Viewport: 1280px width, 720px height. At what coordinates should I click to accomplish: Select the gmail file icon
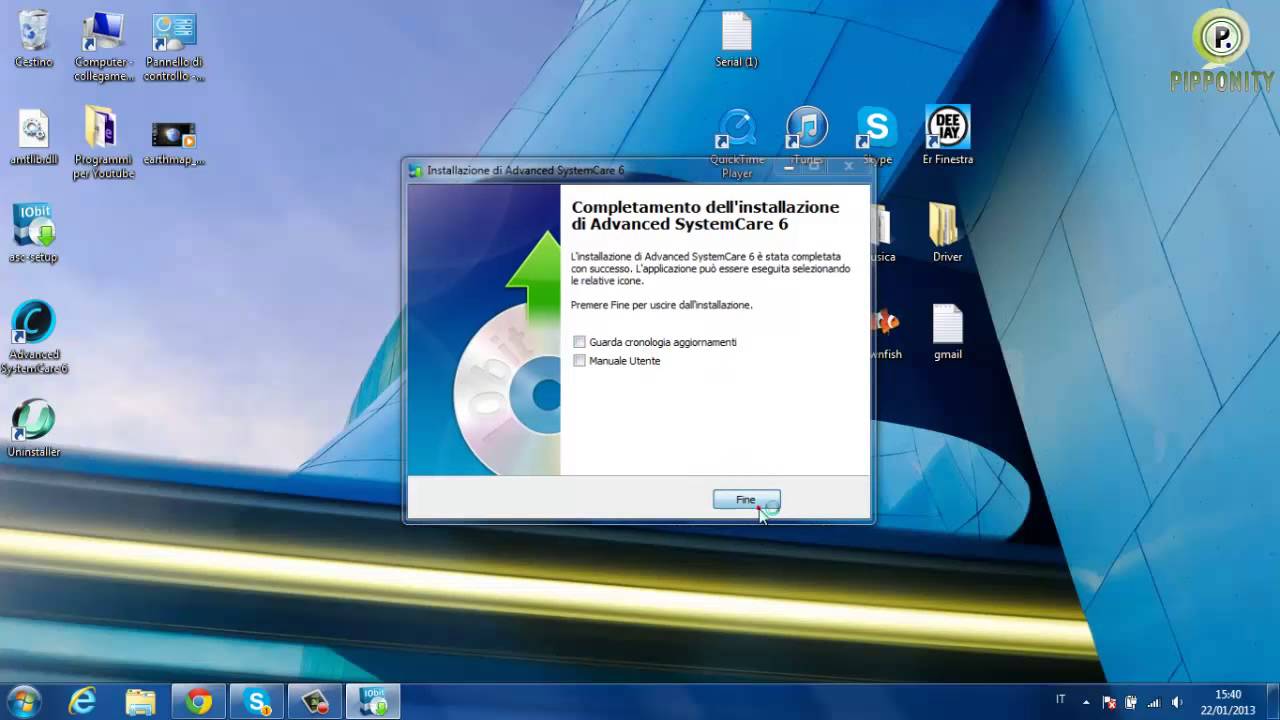pos(947,332)
